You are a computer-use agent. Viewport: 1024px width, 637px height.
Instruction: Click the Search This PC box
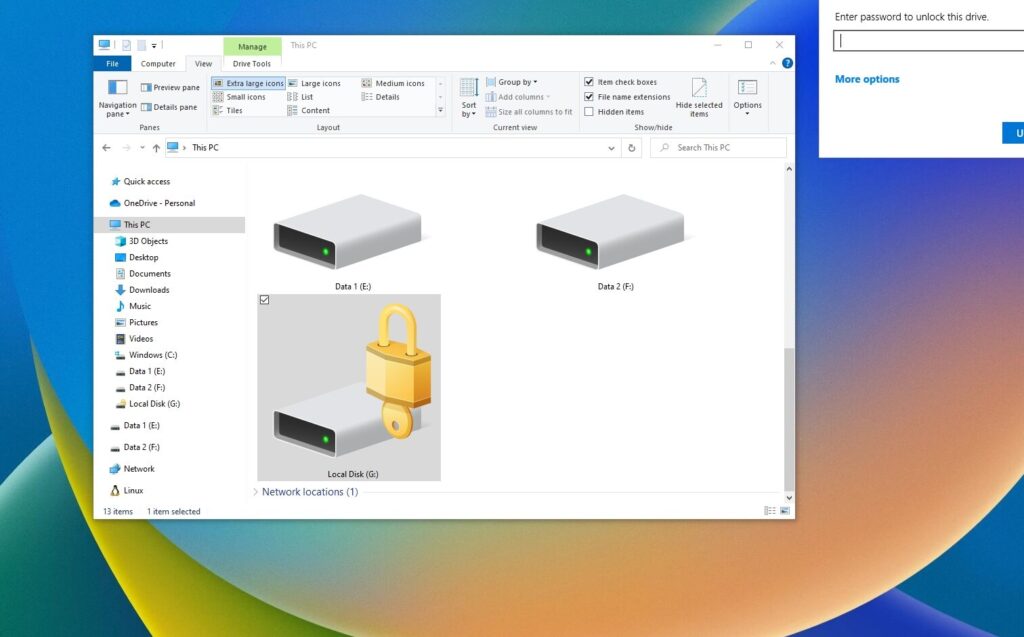(x=718, y=148)
